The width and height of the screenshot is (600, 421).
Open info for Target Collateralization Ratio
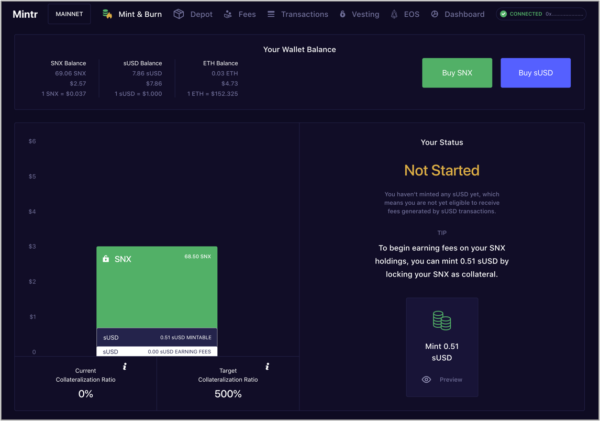point(267,366)
